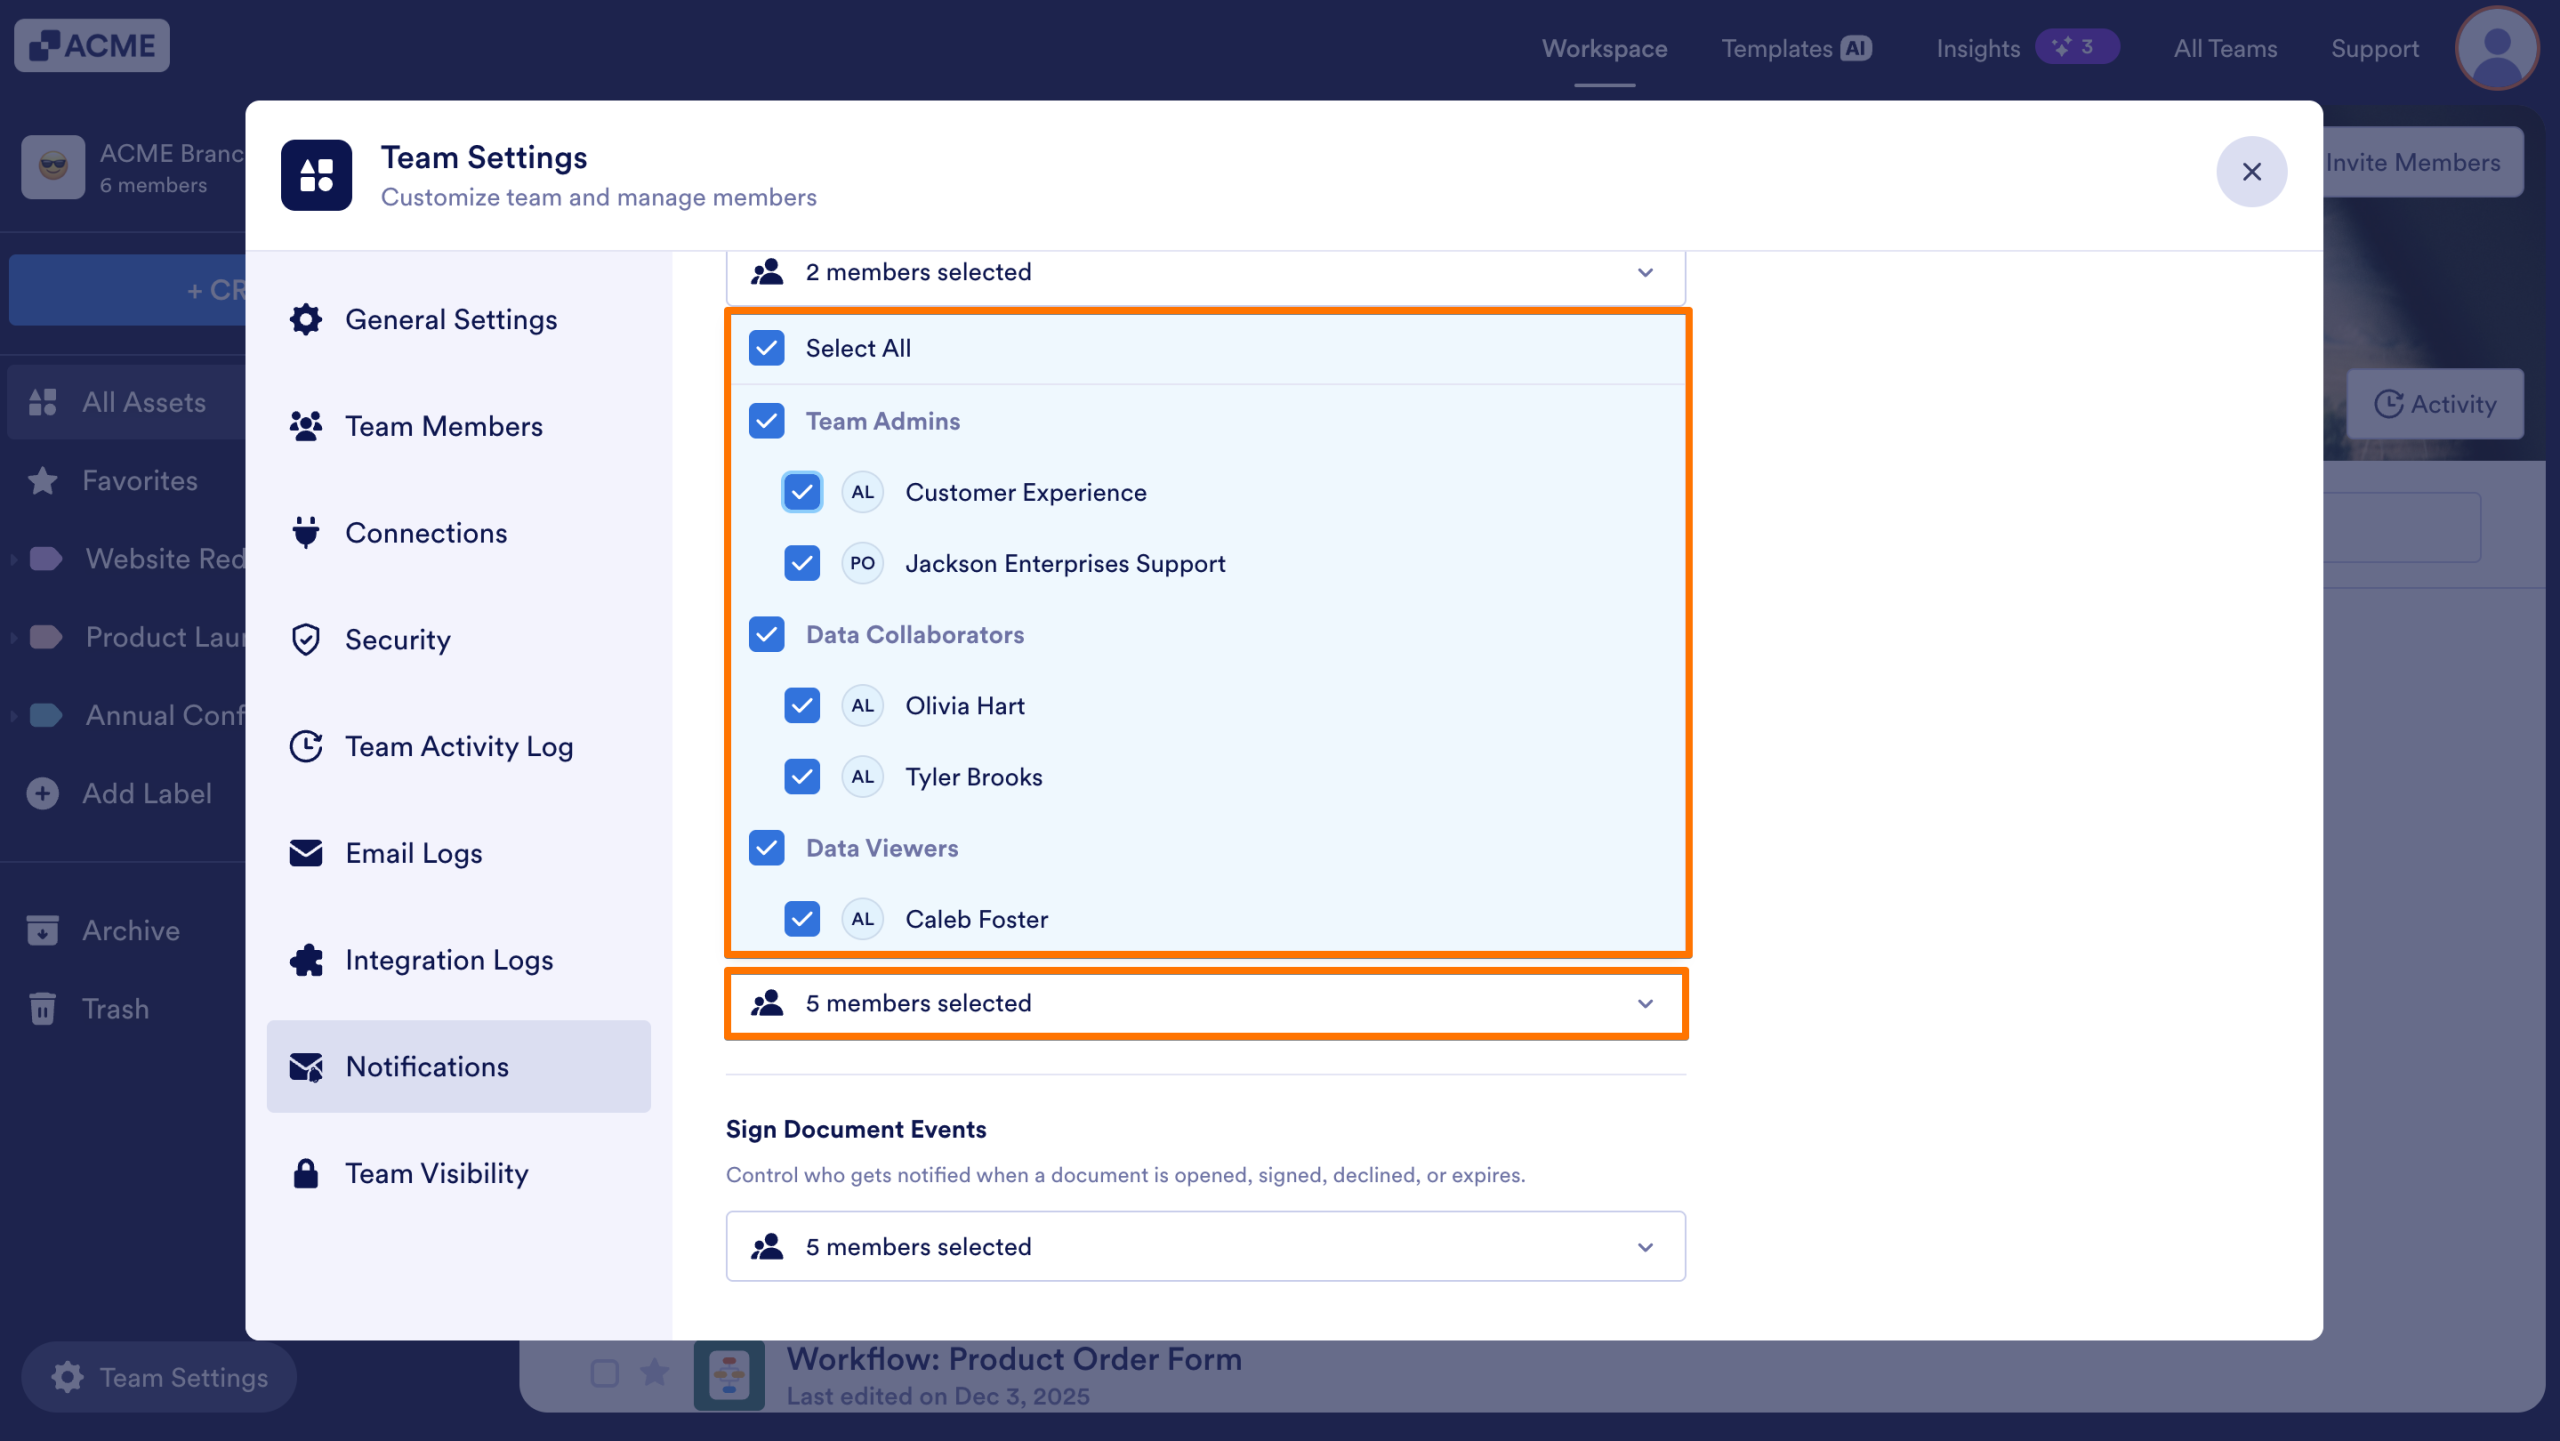Click the Olivia Hart member name
The width and height of the screenshot is (2560, 1441).
click(965, 706)
